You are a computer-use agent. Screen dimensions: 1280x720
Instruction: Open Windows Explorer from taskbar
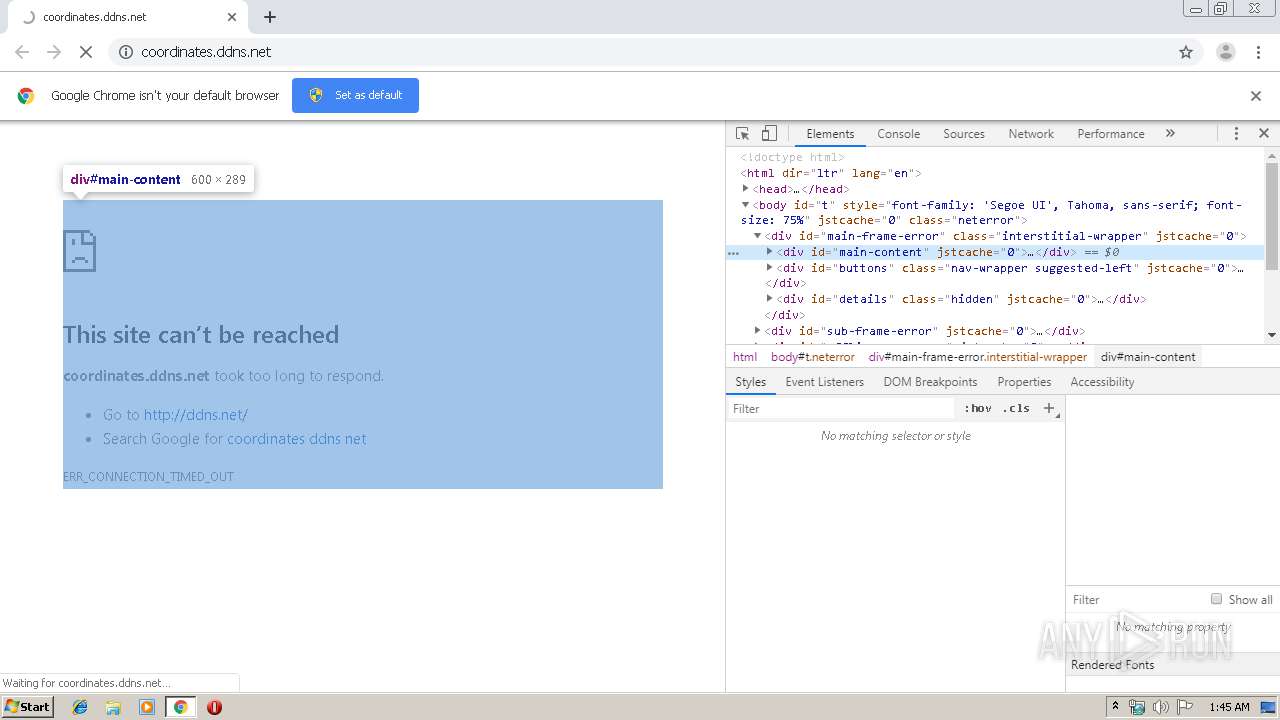[113, 707]
